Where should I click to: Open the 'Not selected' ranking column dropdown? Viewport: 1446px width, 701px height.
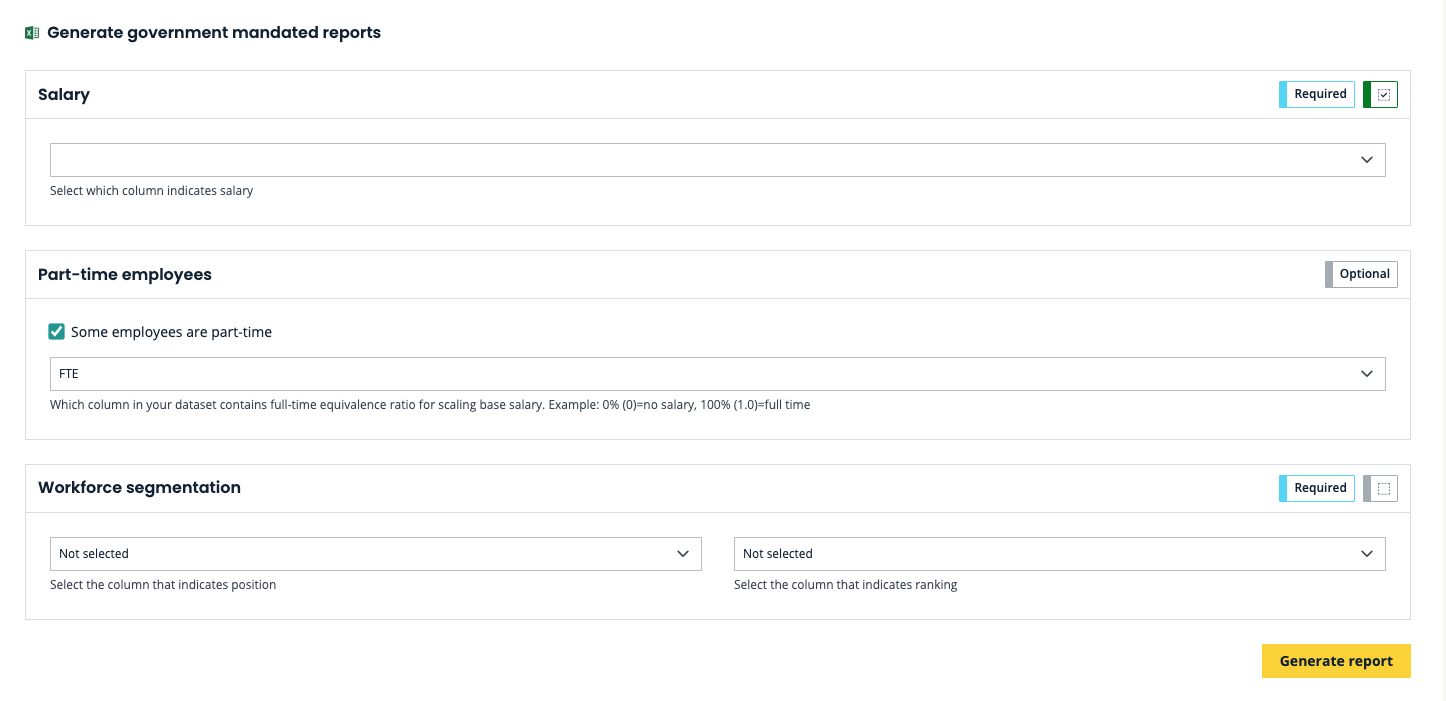tap(1040, 554)
